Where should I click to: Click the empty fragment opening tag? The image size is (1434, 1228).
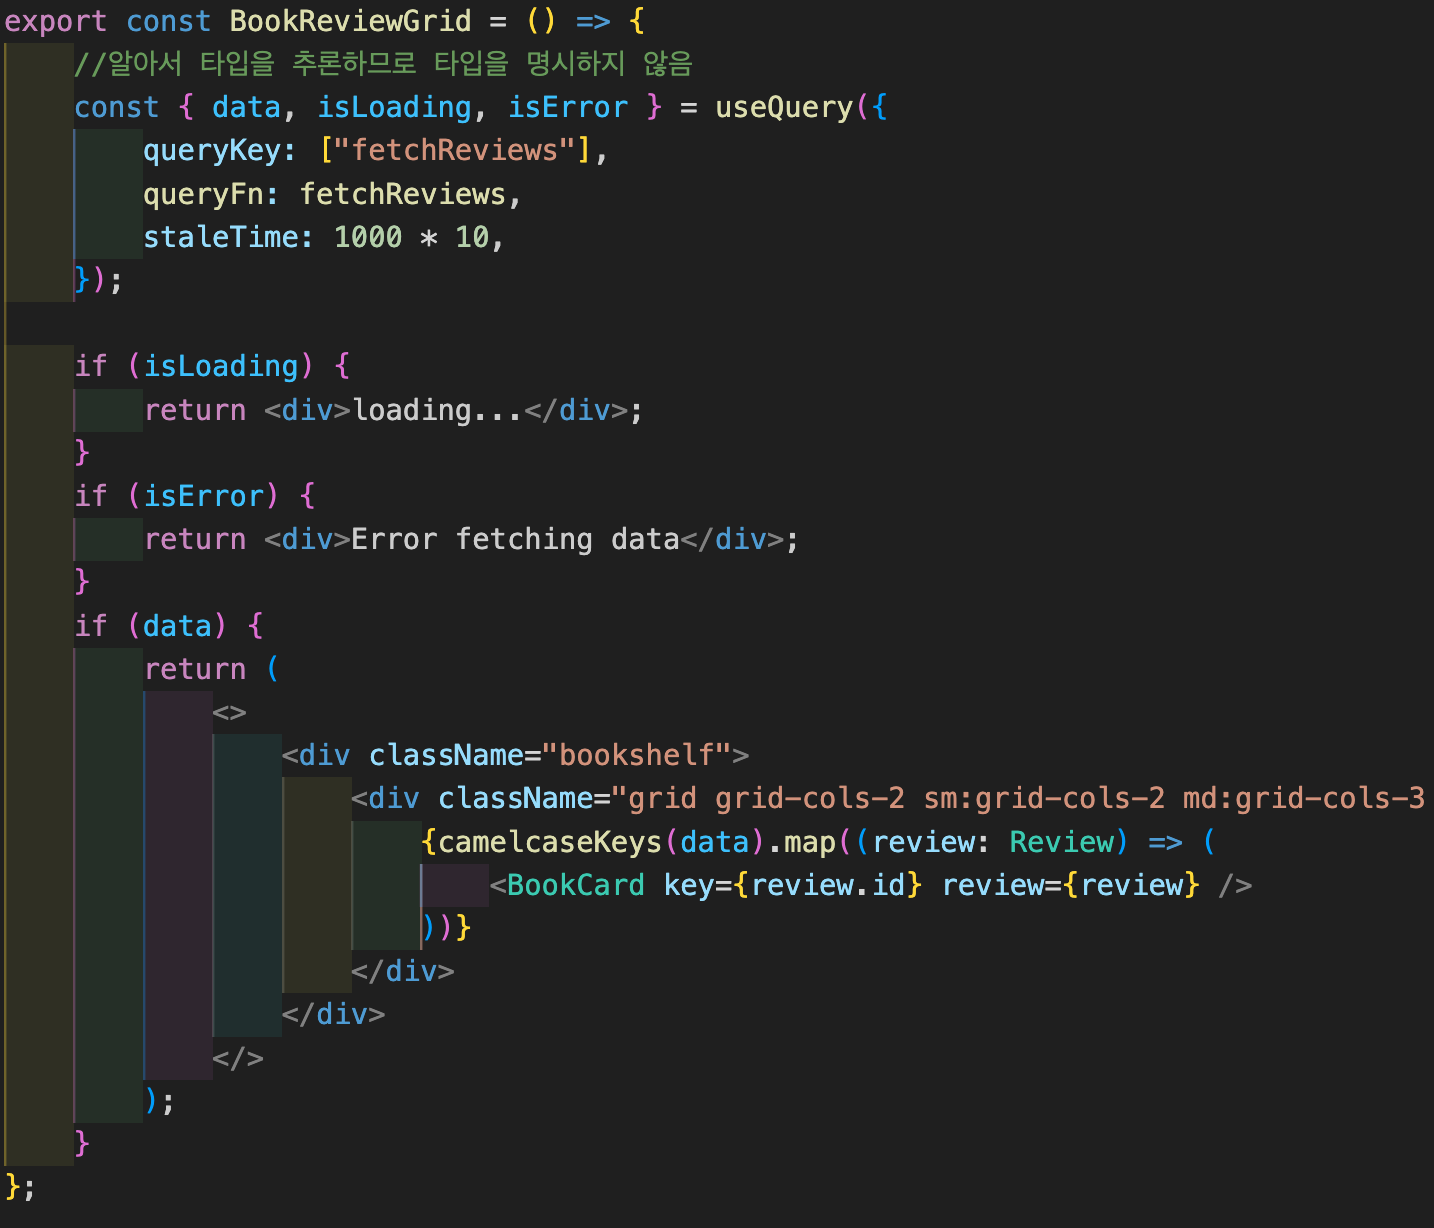pos(228,711)
